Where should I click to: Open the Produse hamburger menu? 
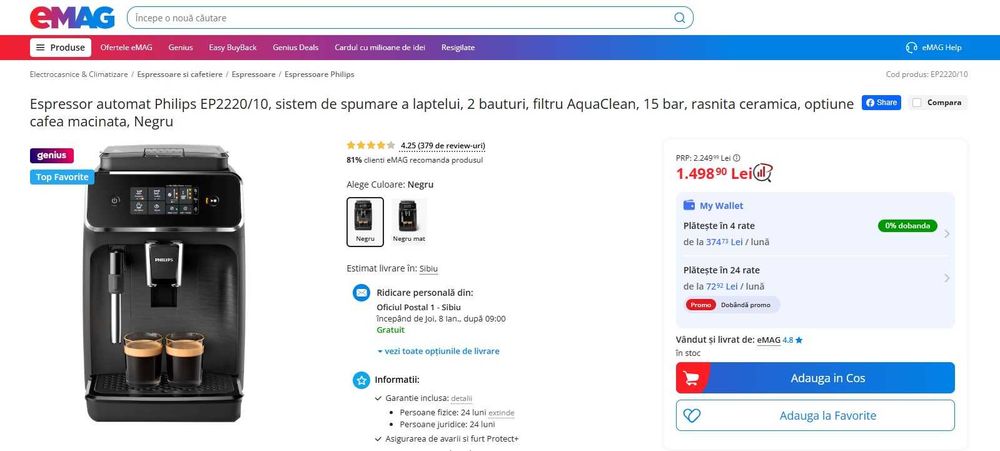point(61,47)
